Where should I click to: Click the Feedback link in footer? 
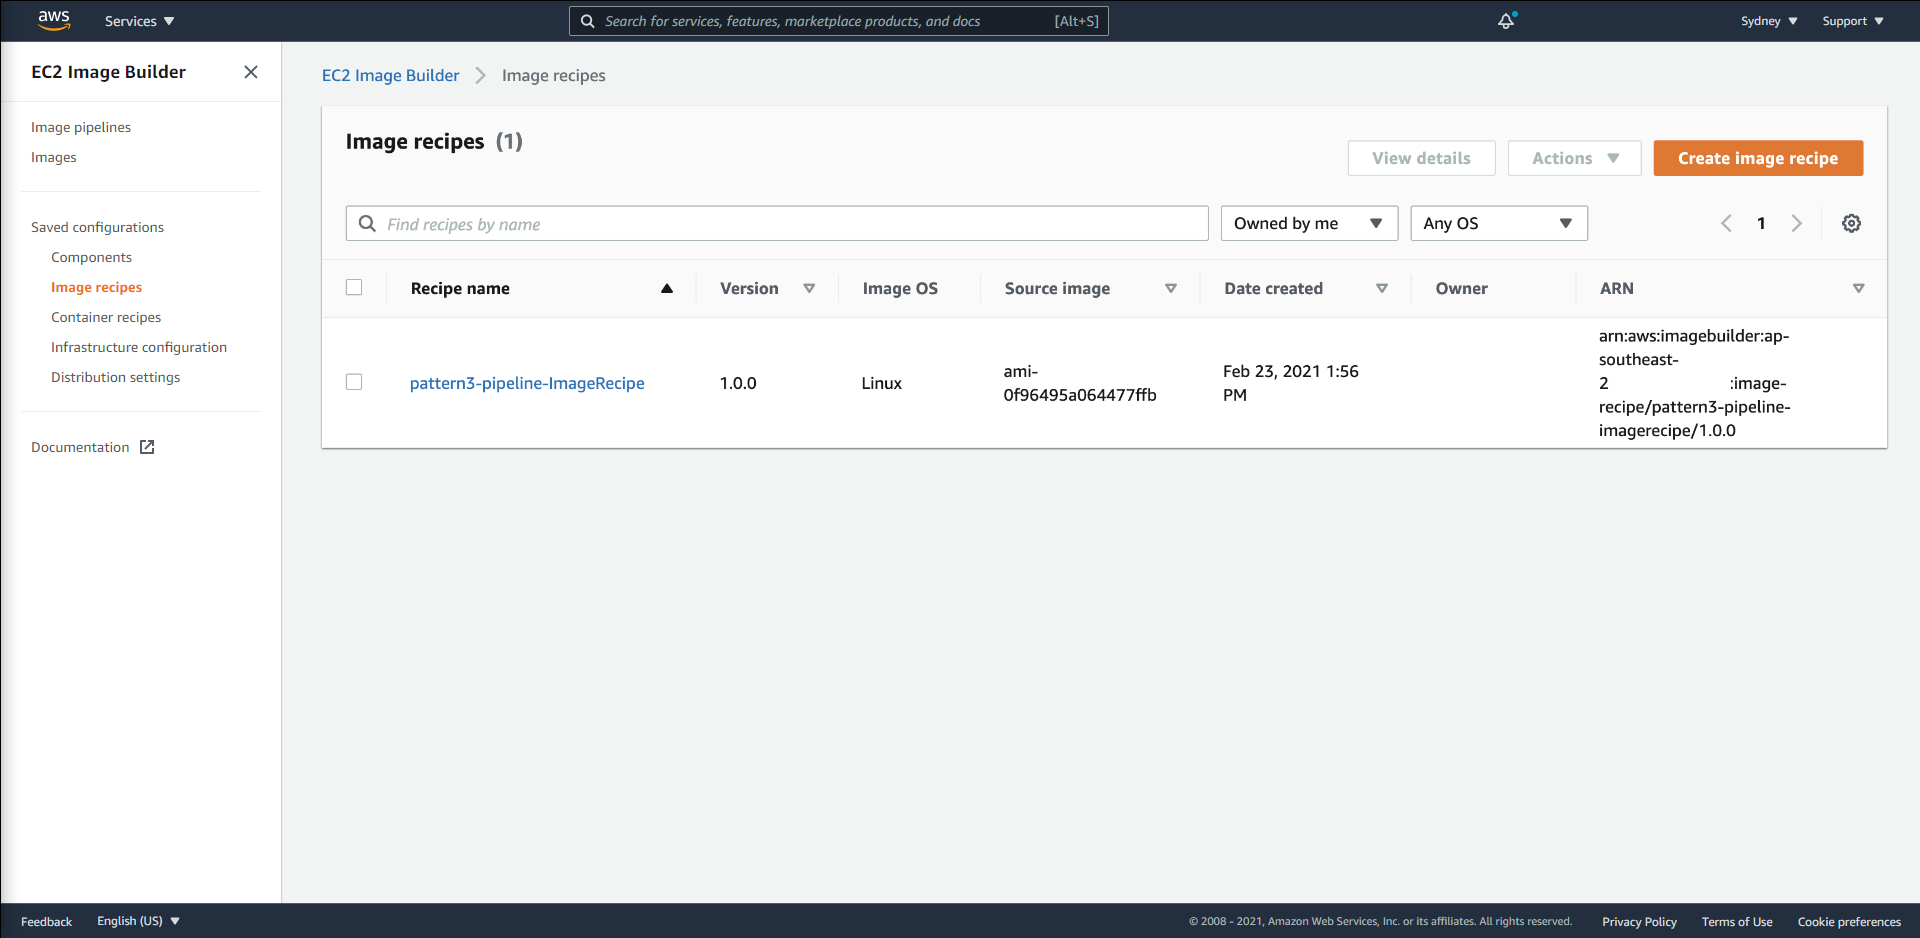tap(46, 922)
